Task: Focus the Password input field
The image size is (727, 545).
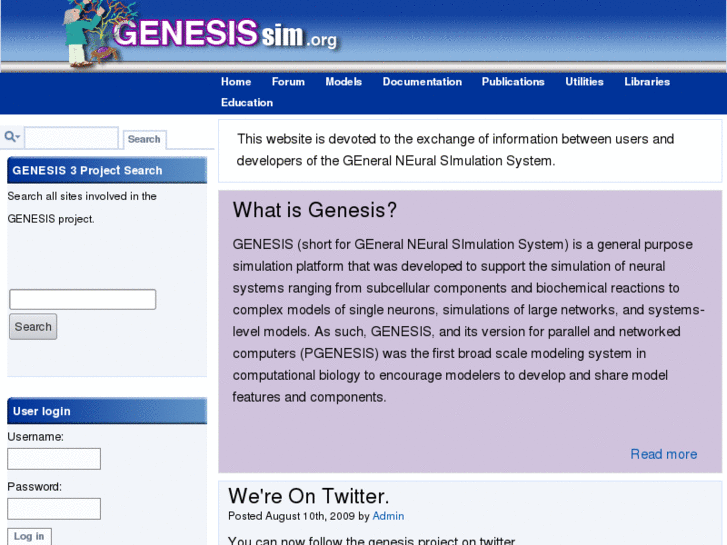Action: tap(54, 509)
